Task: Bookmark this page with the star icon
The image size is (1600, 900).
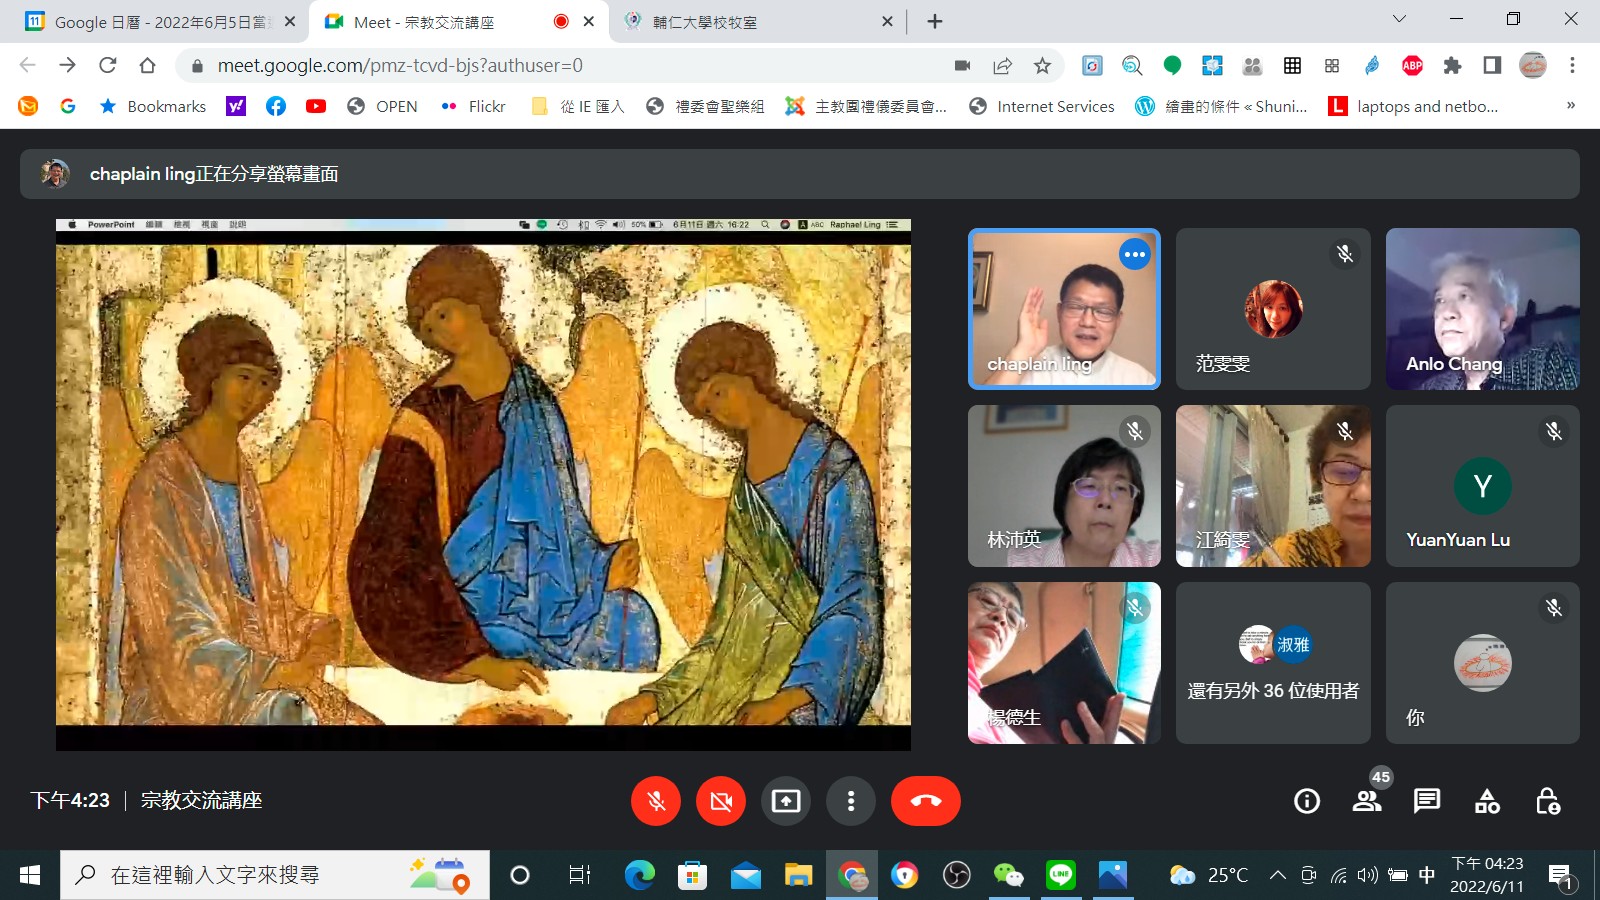Action: [x=1042, y=66]
